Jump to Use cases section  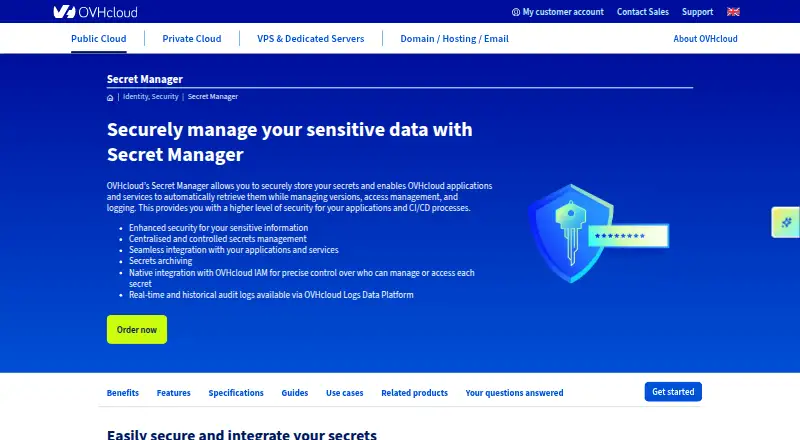click(344, 393)
